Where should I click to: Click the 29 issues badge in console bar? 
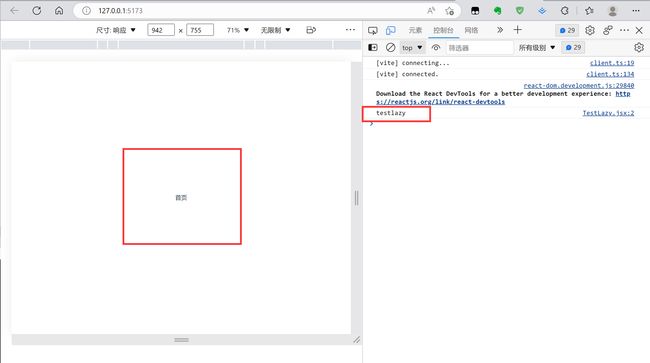[x=573, y=48]
